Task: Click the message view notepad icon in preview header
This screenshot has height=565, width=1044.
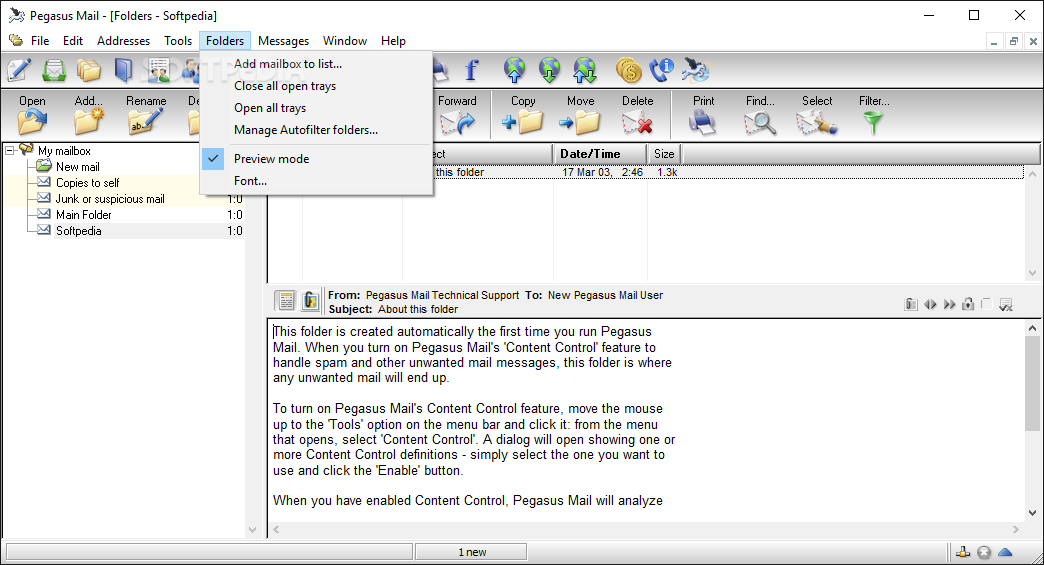Action: (286, 301)
